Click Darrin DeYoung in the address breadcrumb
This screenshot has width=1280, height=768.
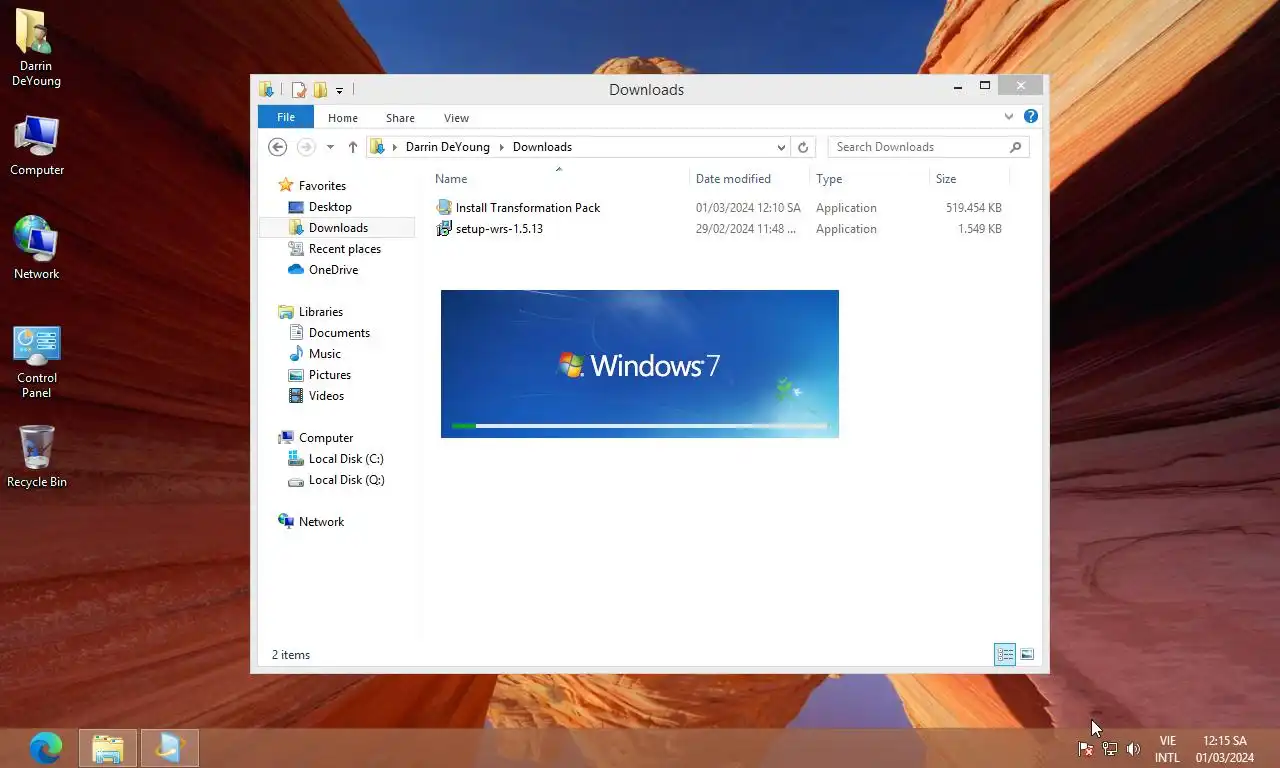(448, 147)
